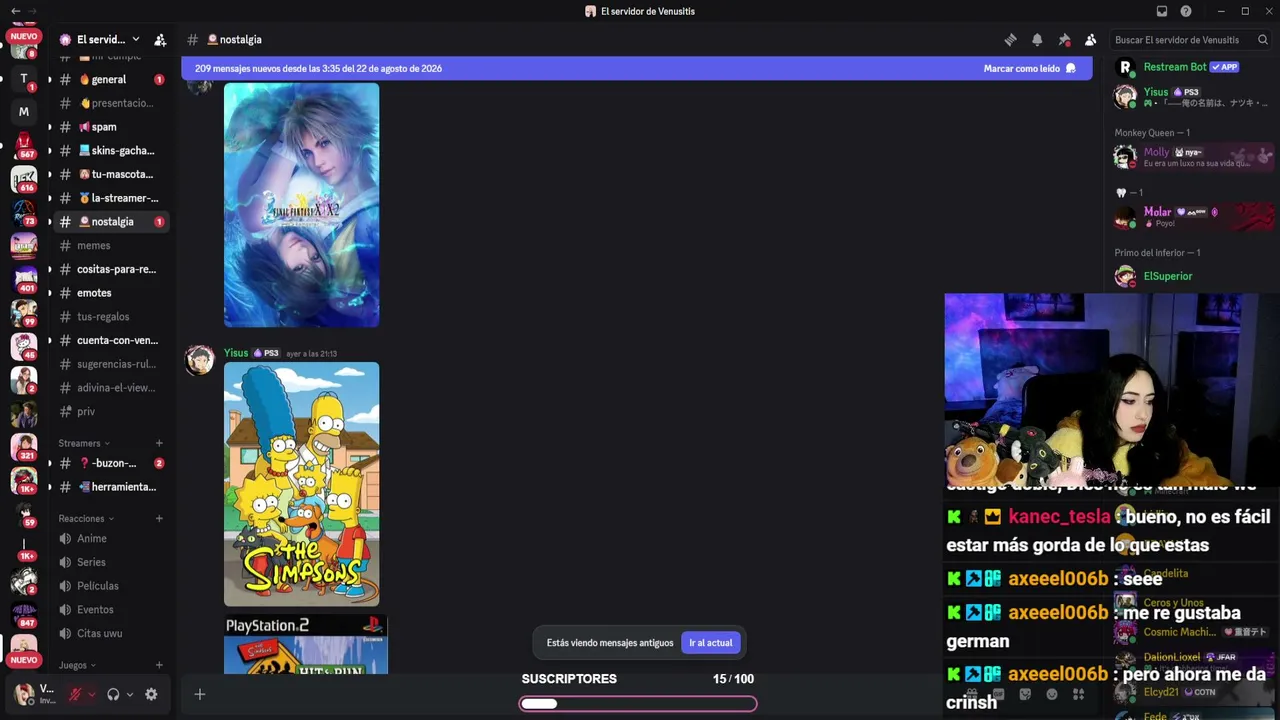Join the Películas voice channel
Viewport: 1280px width, 720px height.
[x=111, y=586]
